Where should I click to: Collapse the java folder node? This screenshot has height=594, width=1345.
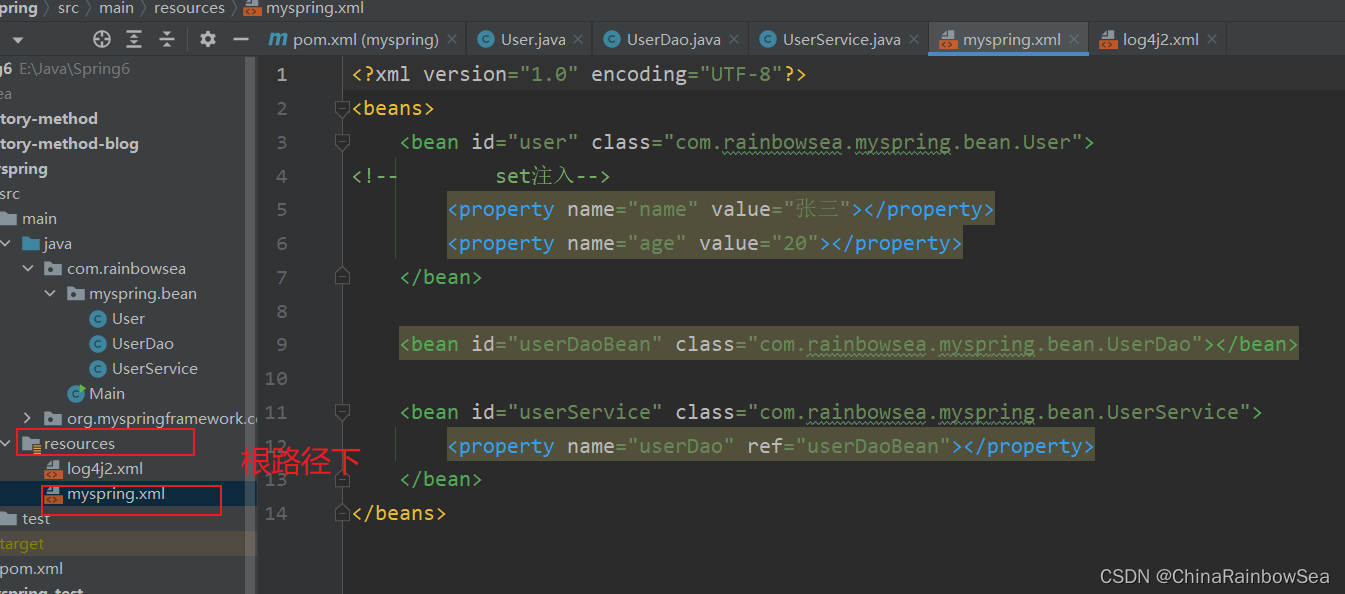coord(7,243)
